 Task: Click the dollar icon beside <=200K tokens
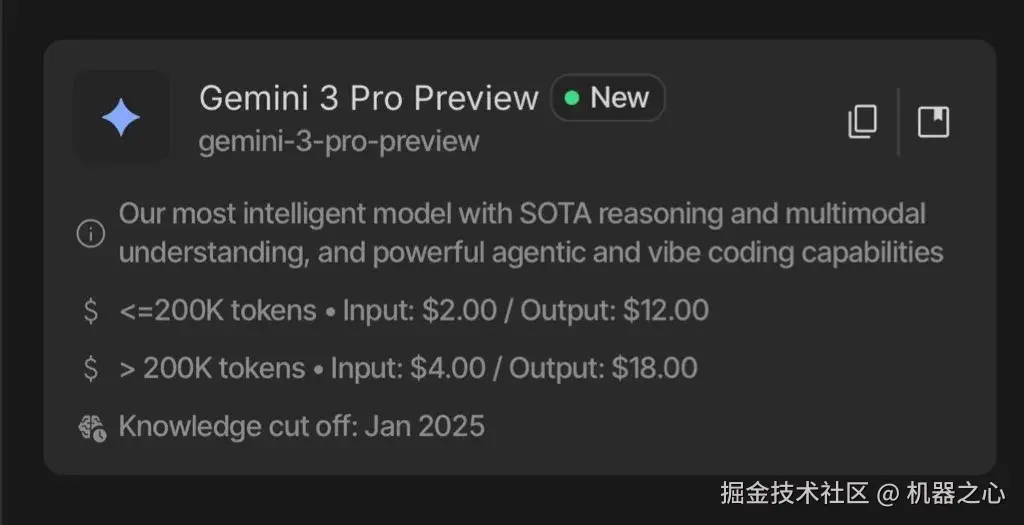pyautogui.click(x=91, y=310)
